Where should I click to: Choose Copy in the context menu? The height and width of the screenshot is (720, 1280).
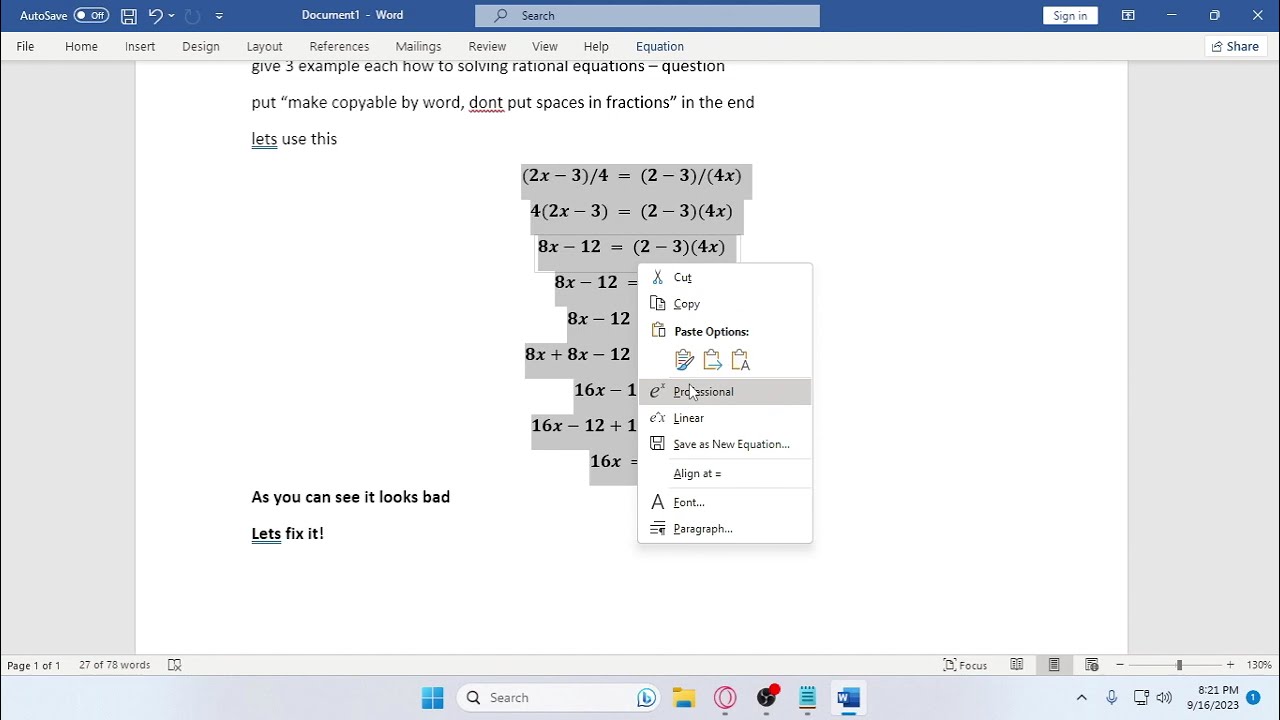pos(725,304)
